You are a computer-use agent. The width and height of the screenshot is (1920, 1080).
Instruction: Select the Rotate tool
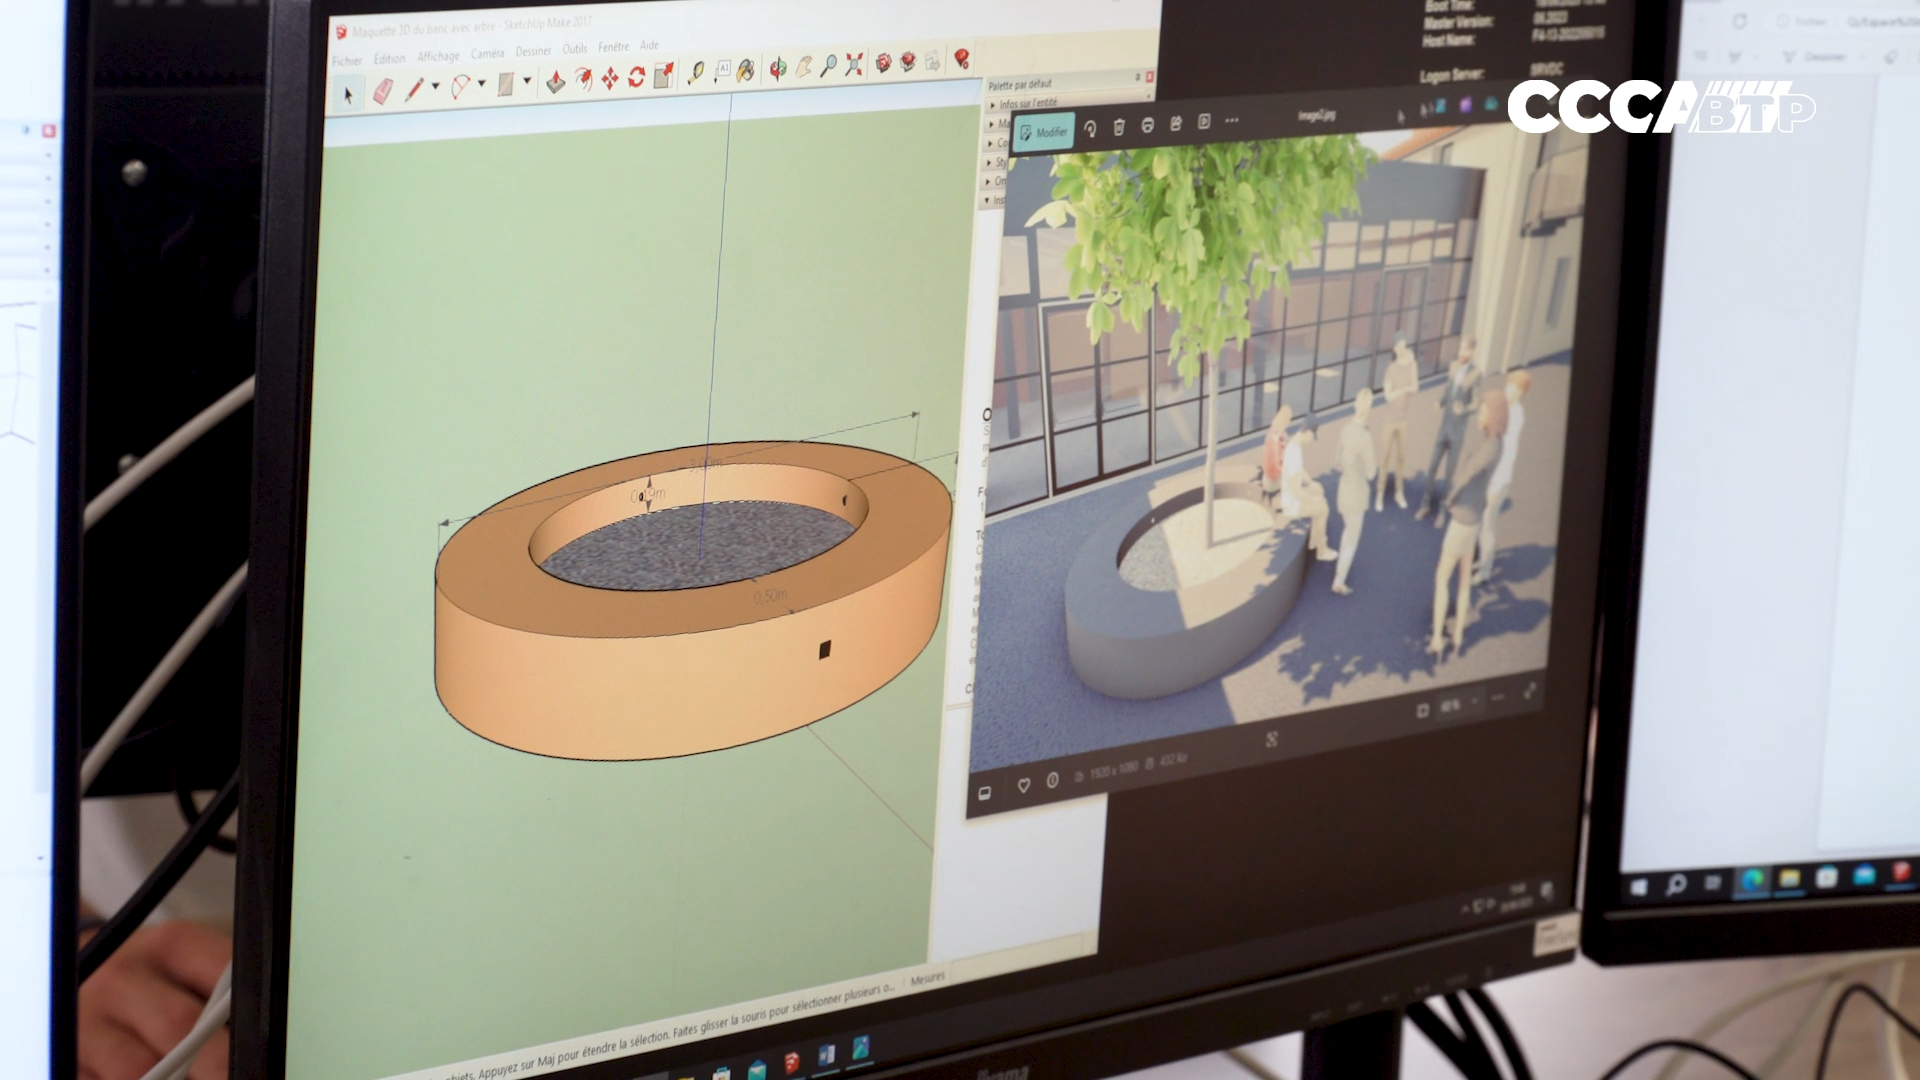[636, 77]
